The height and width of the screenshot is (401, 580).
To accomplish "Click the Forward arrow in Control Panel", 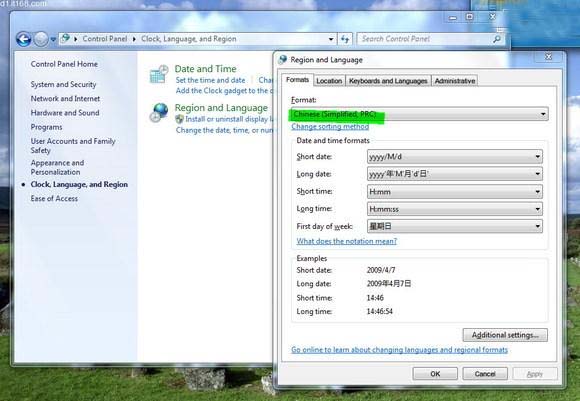I will pos(41,39).
